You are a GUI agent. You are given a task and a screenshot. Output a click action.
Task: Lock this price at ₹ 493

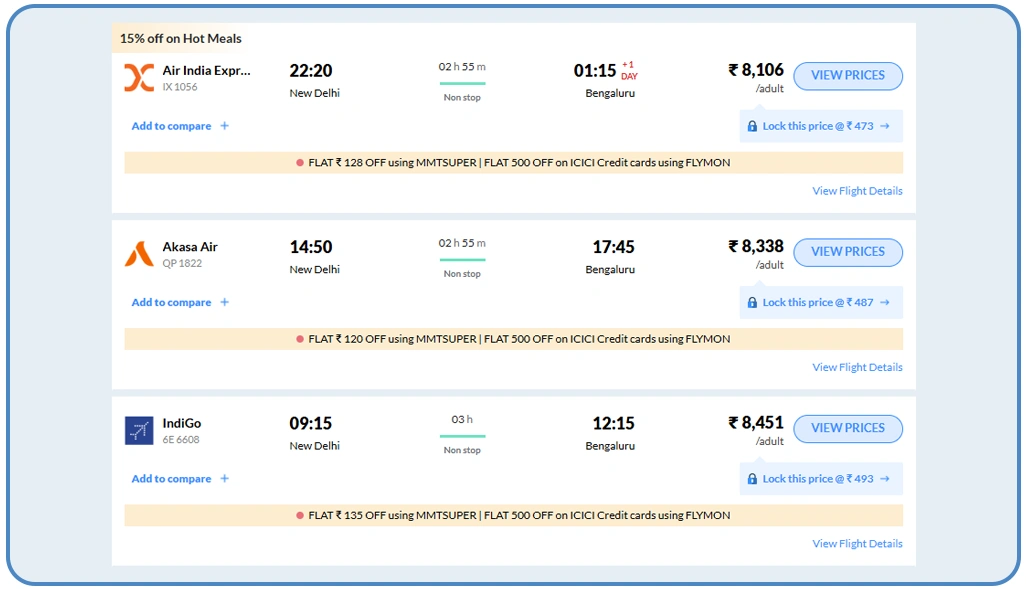(x=820, y=479)
